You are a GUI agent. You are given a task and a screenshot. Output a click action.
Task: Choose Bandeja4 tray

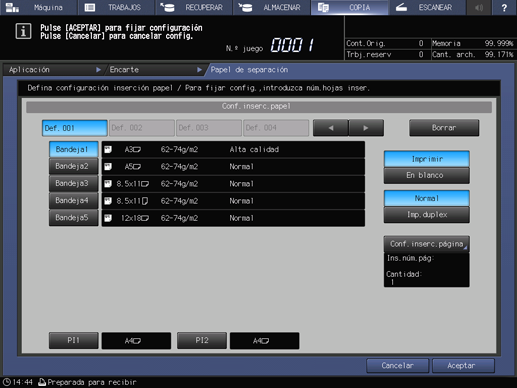coord(73,201)
